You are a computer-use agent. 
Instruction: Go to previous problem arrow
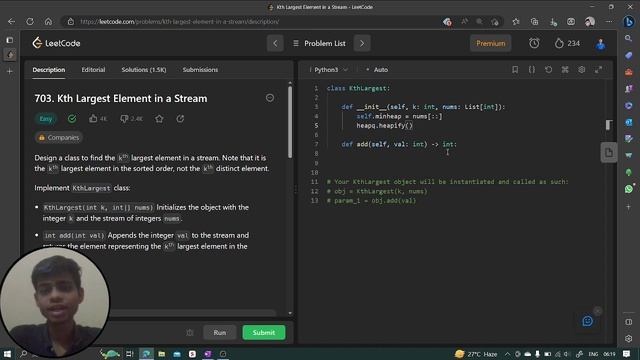pos(275,43)
